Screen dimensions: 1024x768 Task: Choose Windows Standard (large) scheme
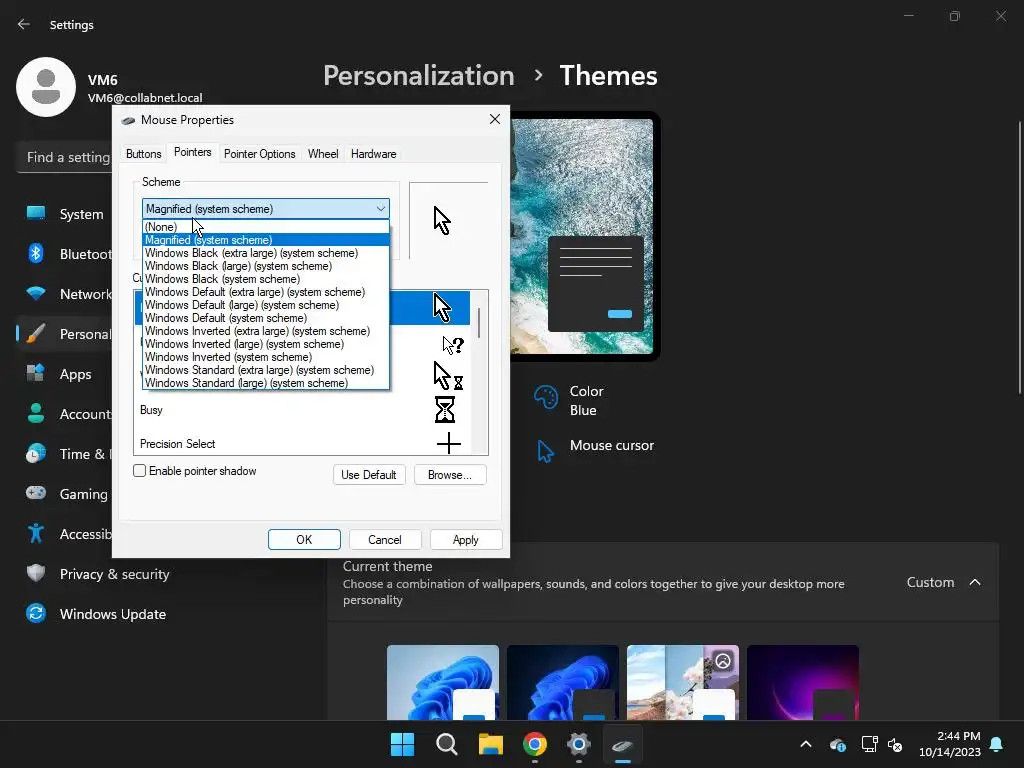coord(266,383)
